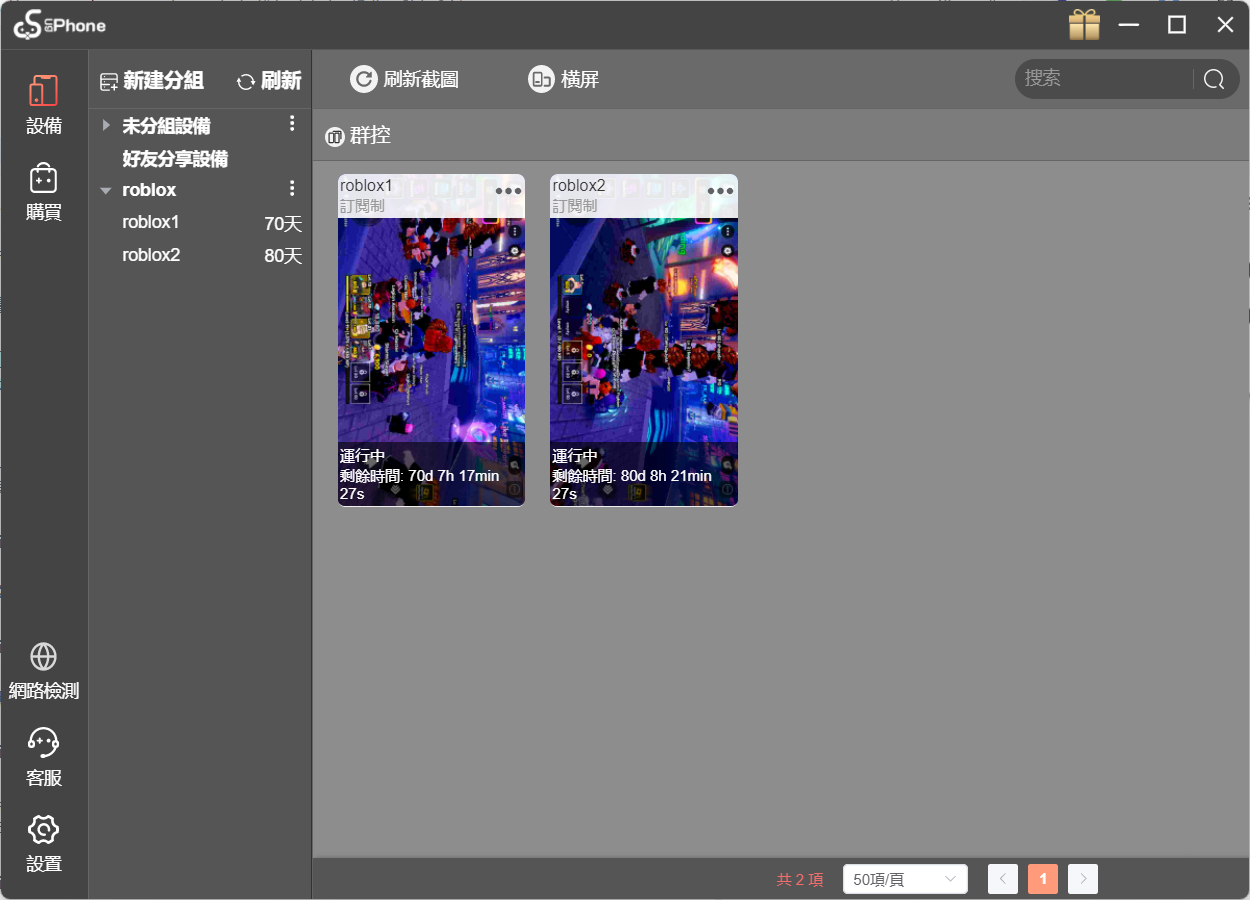The image size is (1250, 900).
Task: Go to the next page arrow
Action: click(x=1083, y=879)
